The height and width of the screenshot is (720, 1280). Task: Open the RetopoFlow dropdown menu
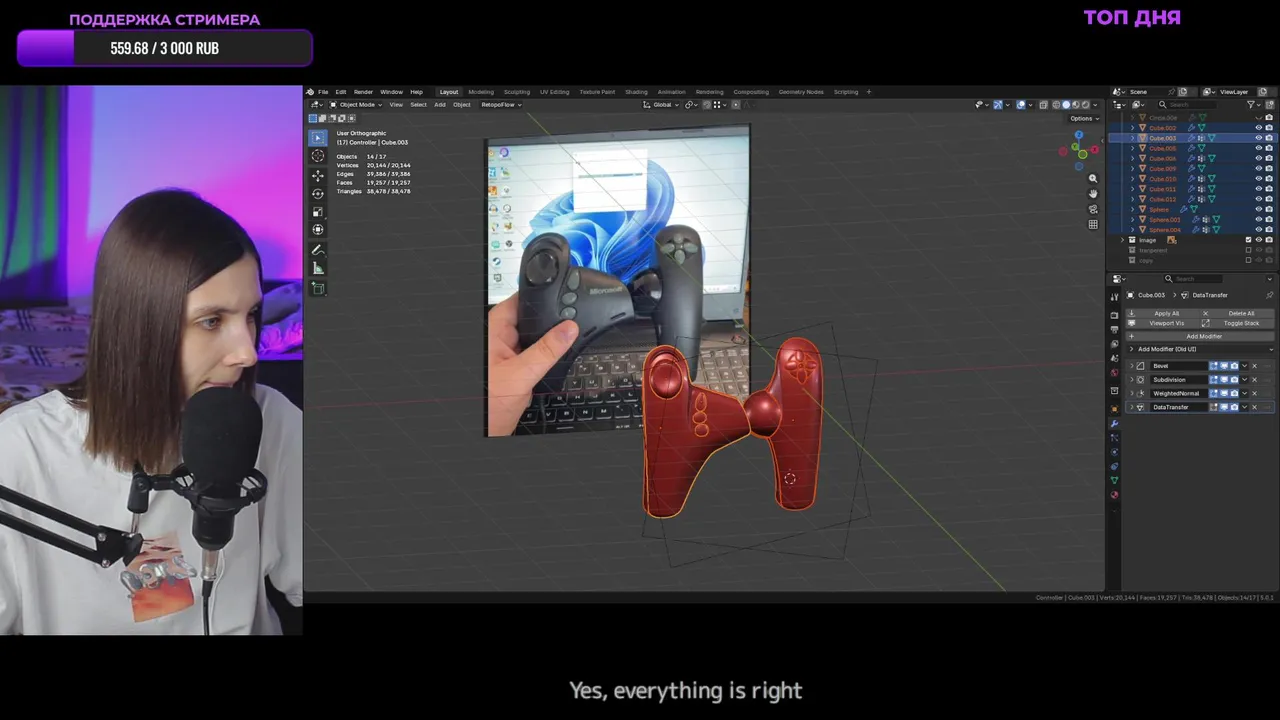point(499,104)
